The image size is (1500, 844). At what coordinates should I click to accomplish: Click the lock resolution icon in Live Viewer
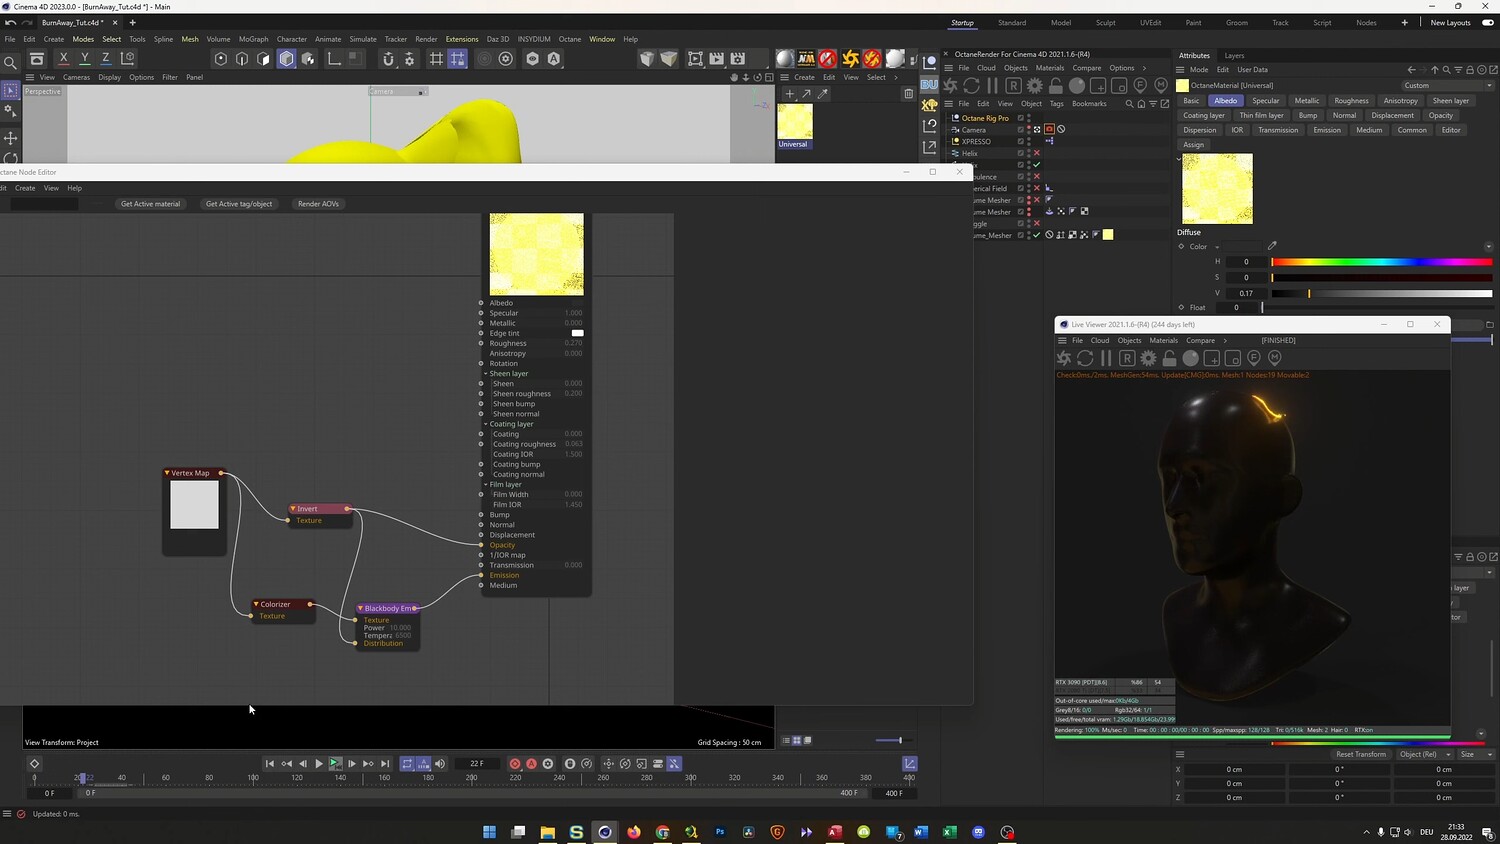tap(1169, 358)
